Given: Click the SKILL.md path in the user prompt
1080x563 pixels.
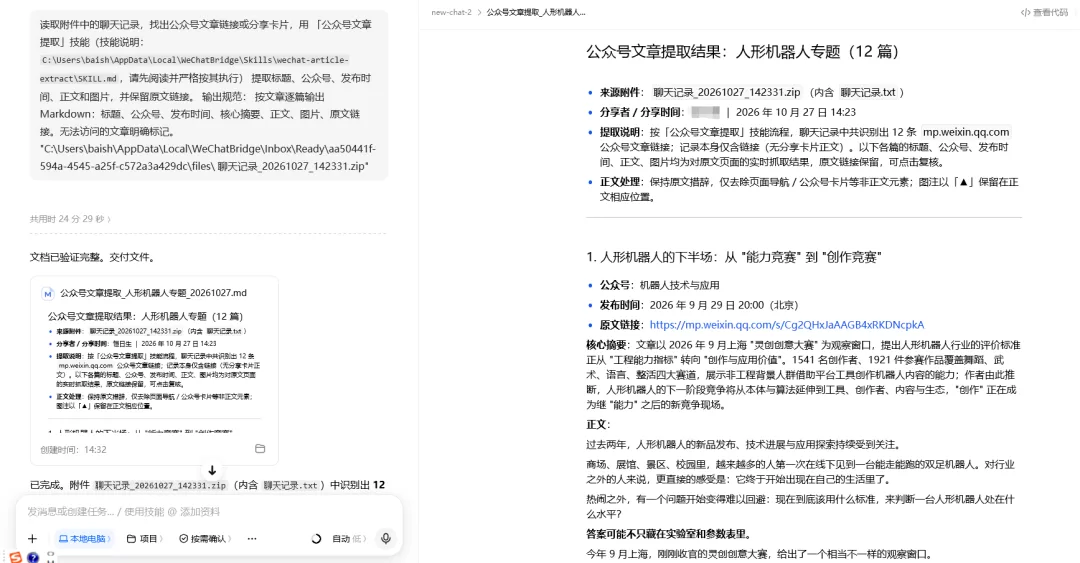Looking at the screenshot, I should click(194, 69).
